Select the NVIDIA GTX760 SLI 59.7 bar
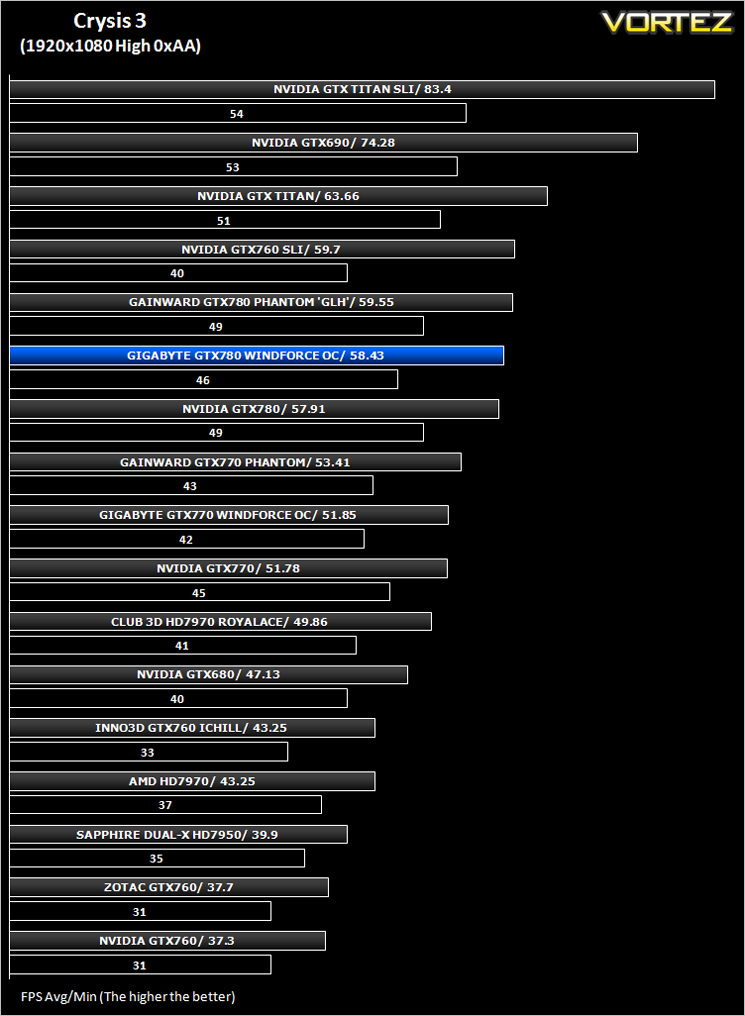 [x=262, y=249]
